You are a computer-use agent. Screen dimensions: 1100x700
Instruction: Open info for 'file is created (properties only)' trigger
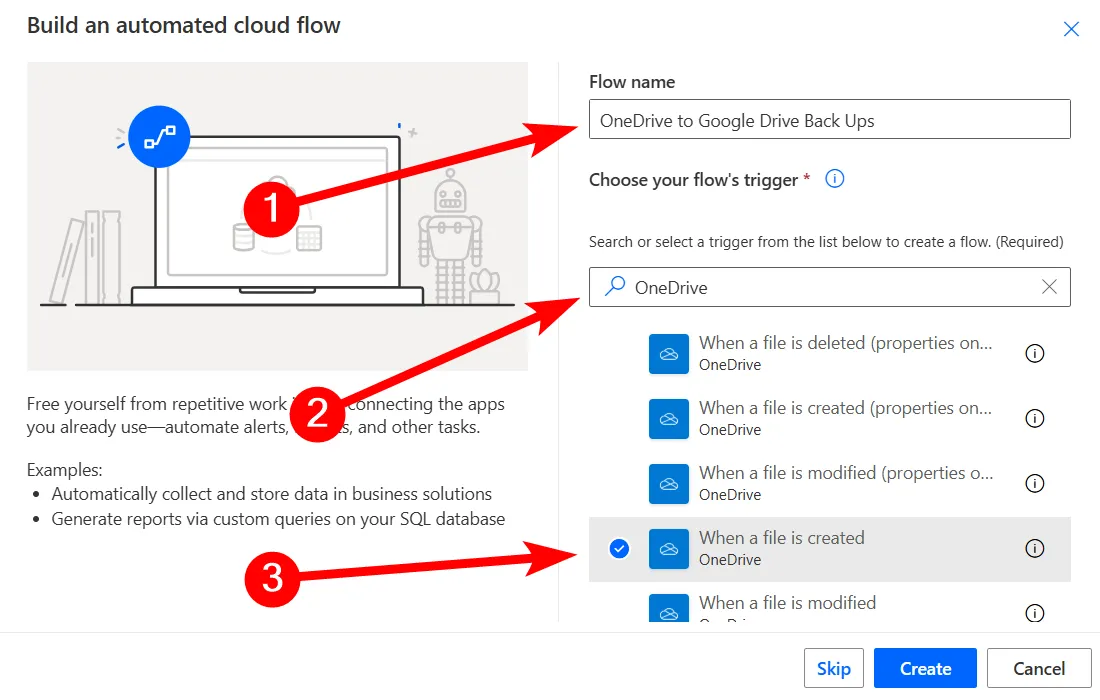coord(1035,418)
